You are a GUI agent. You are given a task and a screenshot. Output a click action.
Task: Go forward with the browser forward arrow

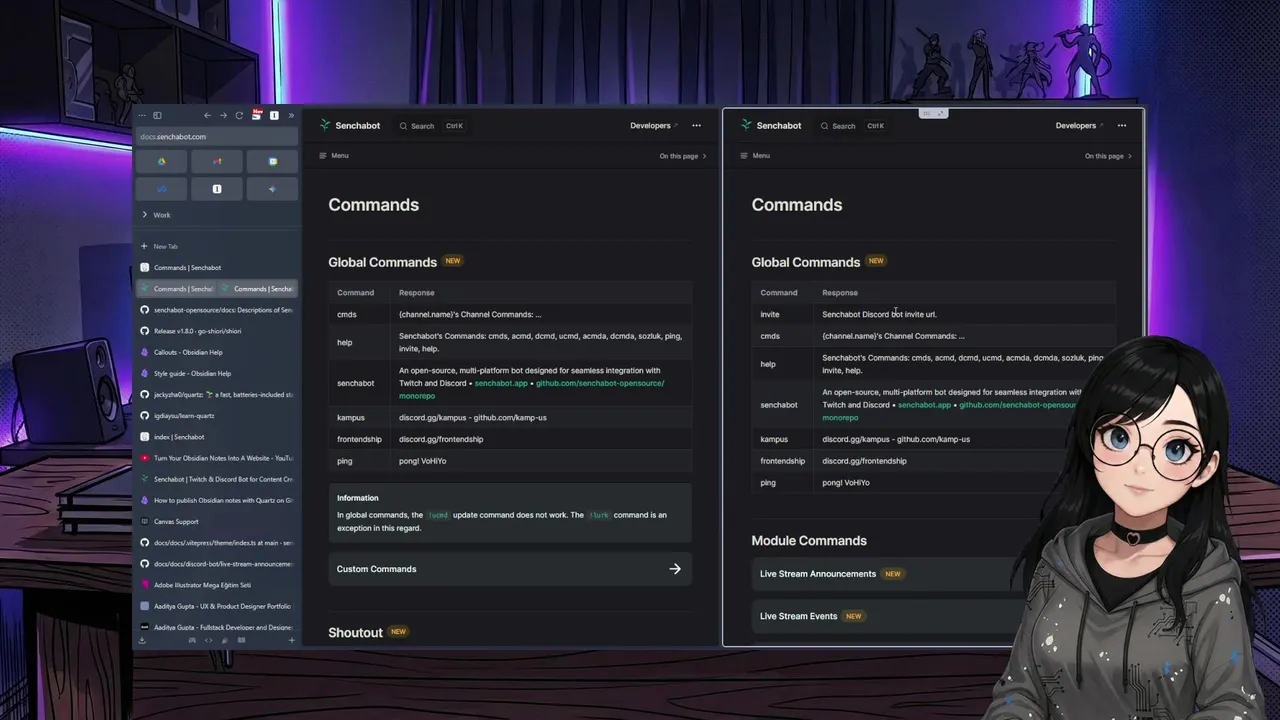[223, 115]
